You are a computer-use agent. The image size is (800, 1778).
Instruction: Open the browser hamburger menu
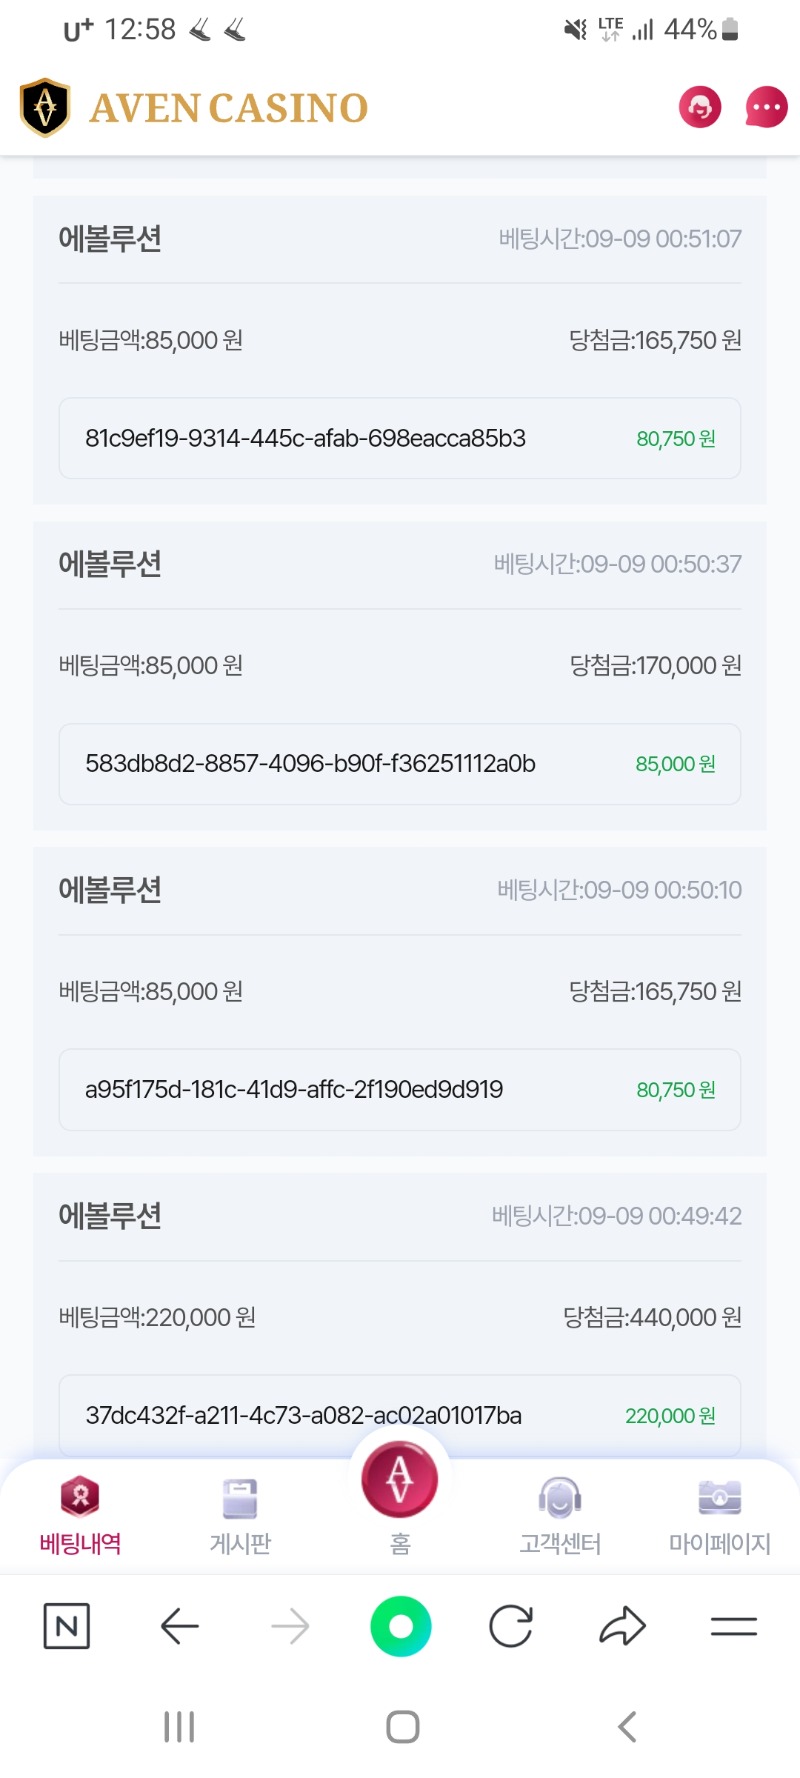coord(734,1627)
